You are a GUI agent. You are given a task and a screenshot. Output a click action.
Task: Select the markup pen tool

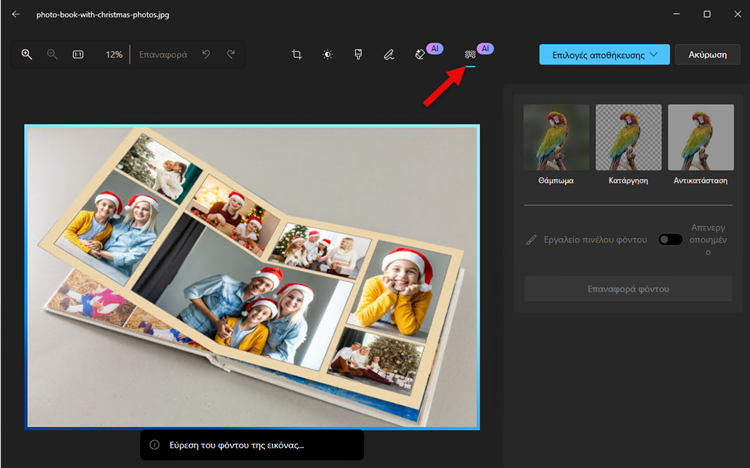pos(388,54)
